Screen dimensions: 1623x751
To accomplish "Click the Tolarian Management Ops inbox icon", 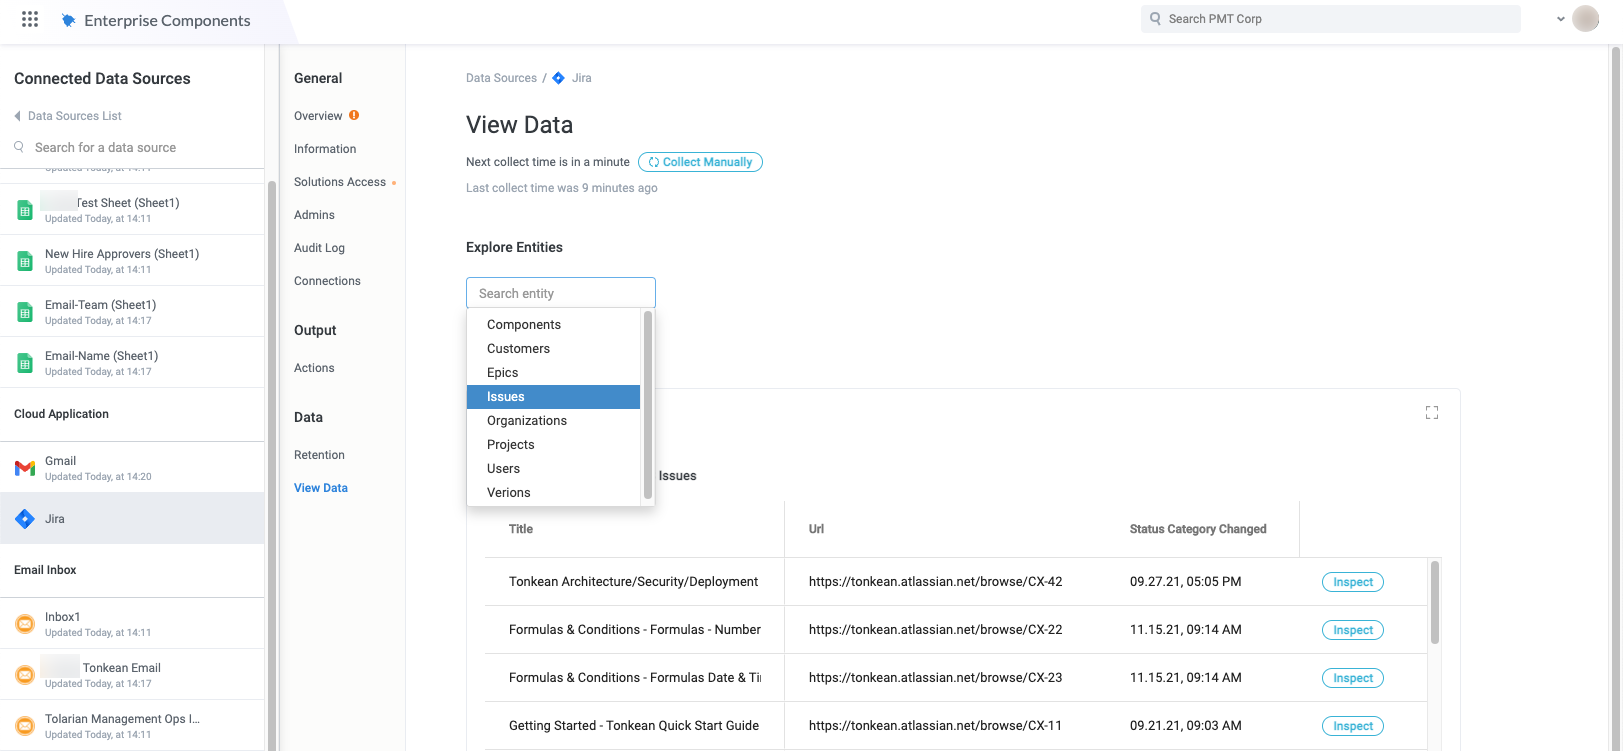I will [x=25, y=726].
